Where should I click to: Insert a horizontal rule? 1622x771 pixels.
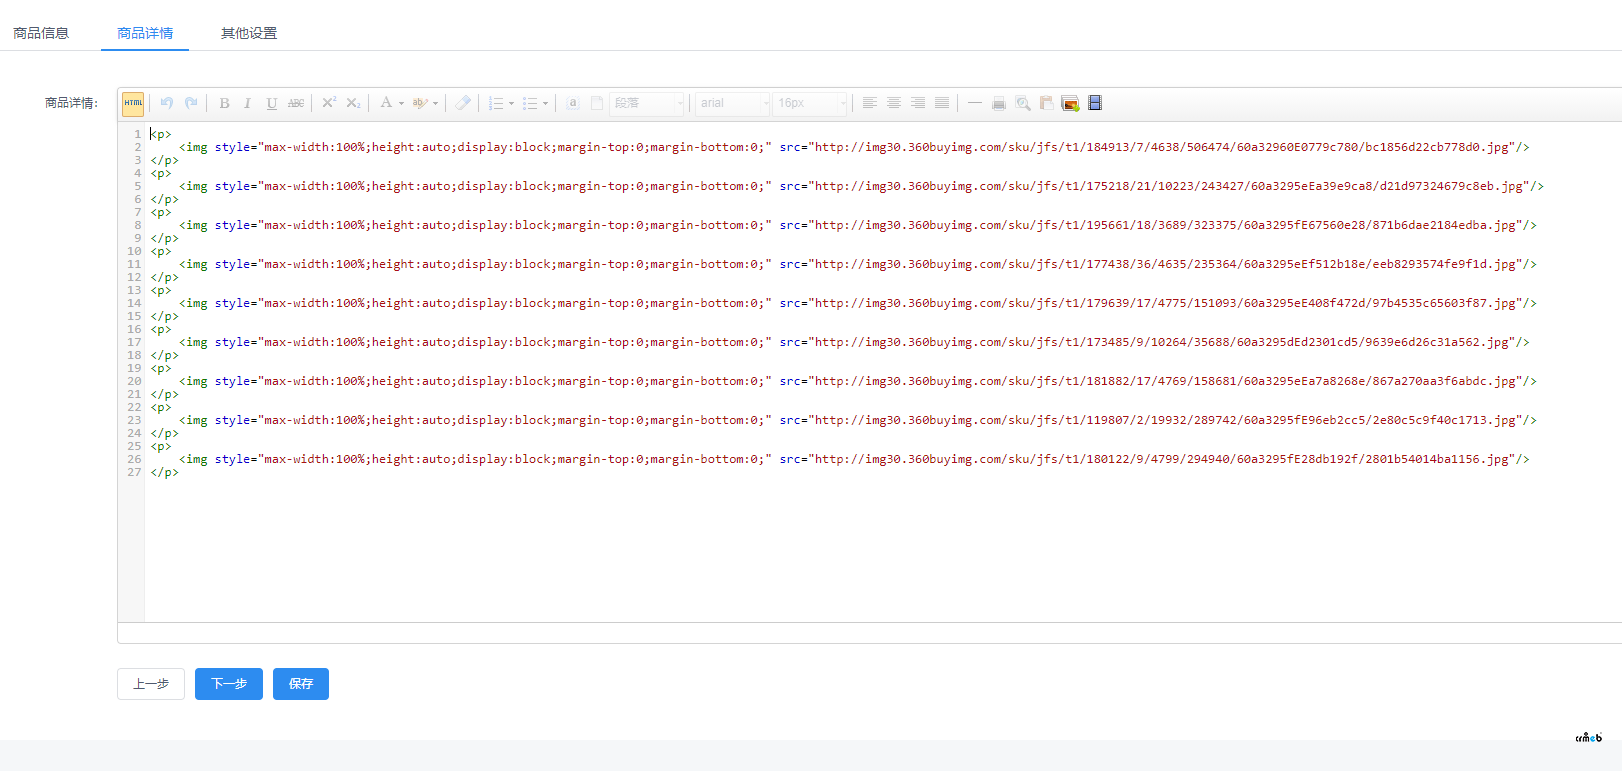point(975,103)
